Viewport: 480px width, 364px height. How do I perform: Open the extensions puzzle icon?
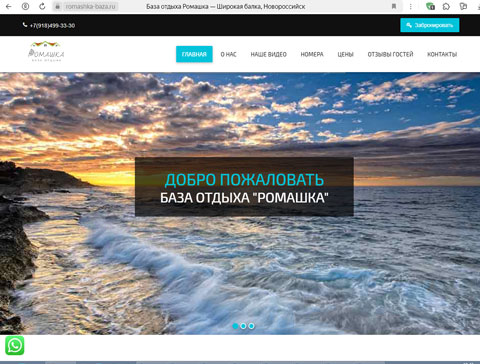click(446, 6)
